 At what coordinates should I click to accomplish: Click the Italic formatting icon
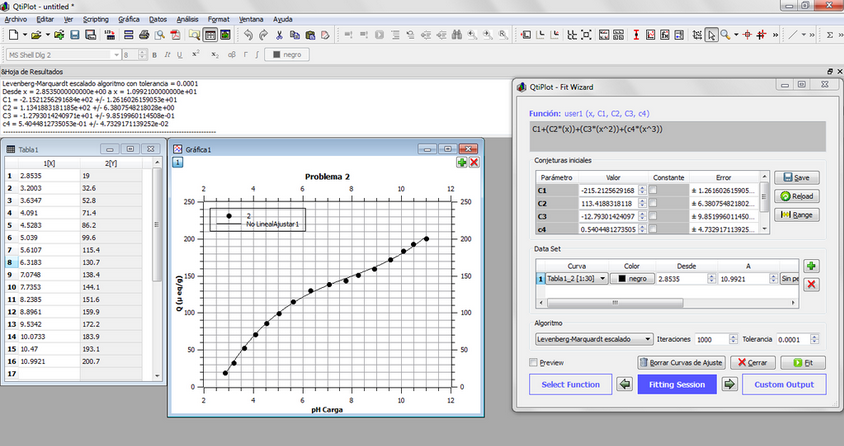(x=167, y=55)
